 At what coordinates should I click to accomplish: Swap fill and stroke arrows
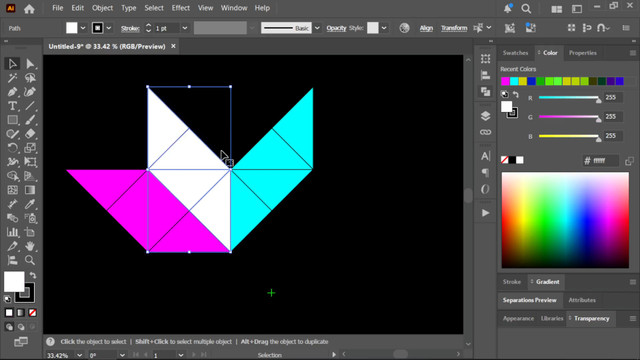33,276
